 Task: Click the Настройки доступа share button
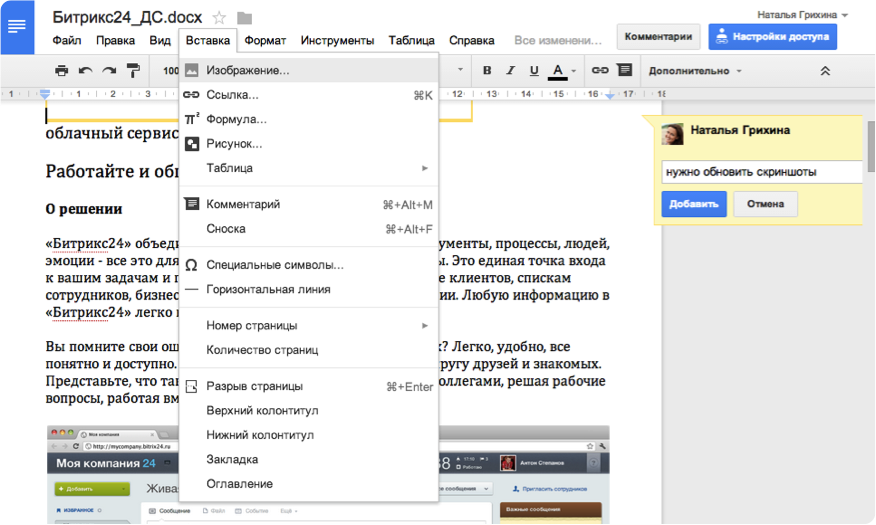pyautogui.click(x=773, y=37)
